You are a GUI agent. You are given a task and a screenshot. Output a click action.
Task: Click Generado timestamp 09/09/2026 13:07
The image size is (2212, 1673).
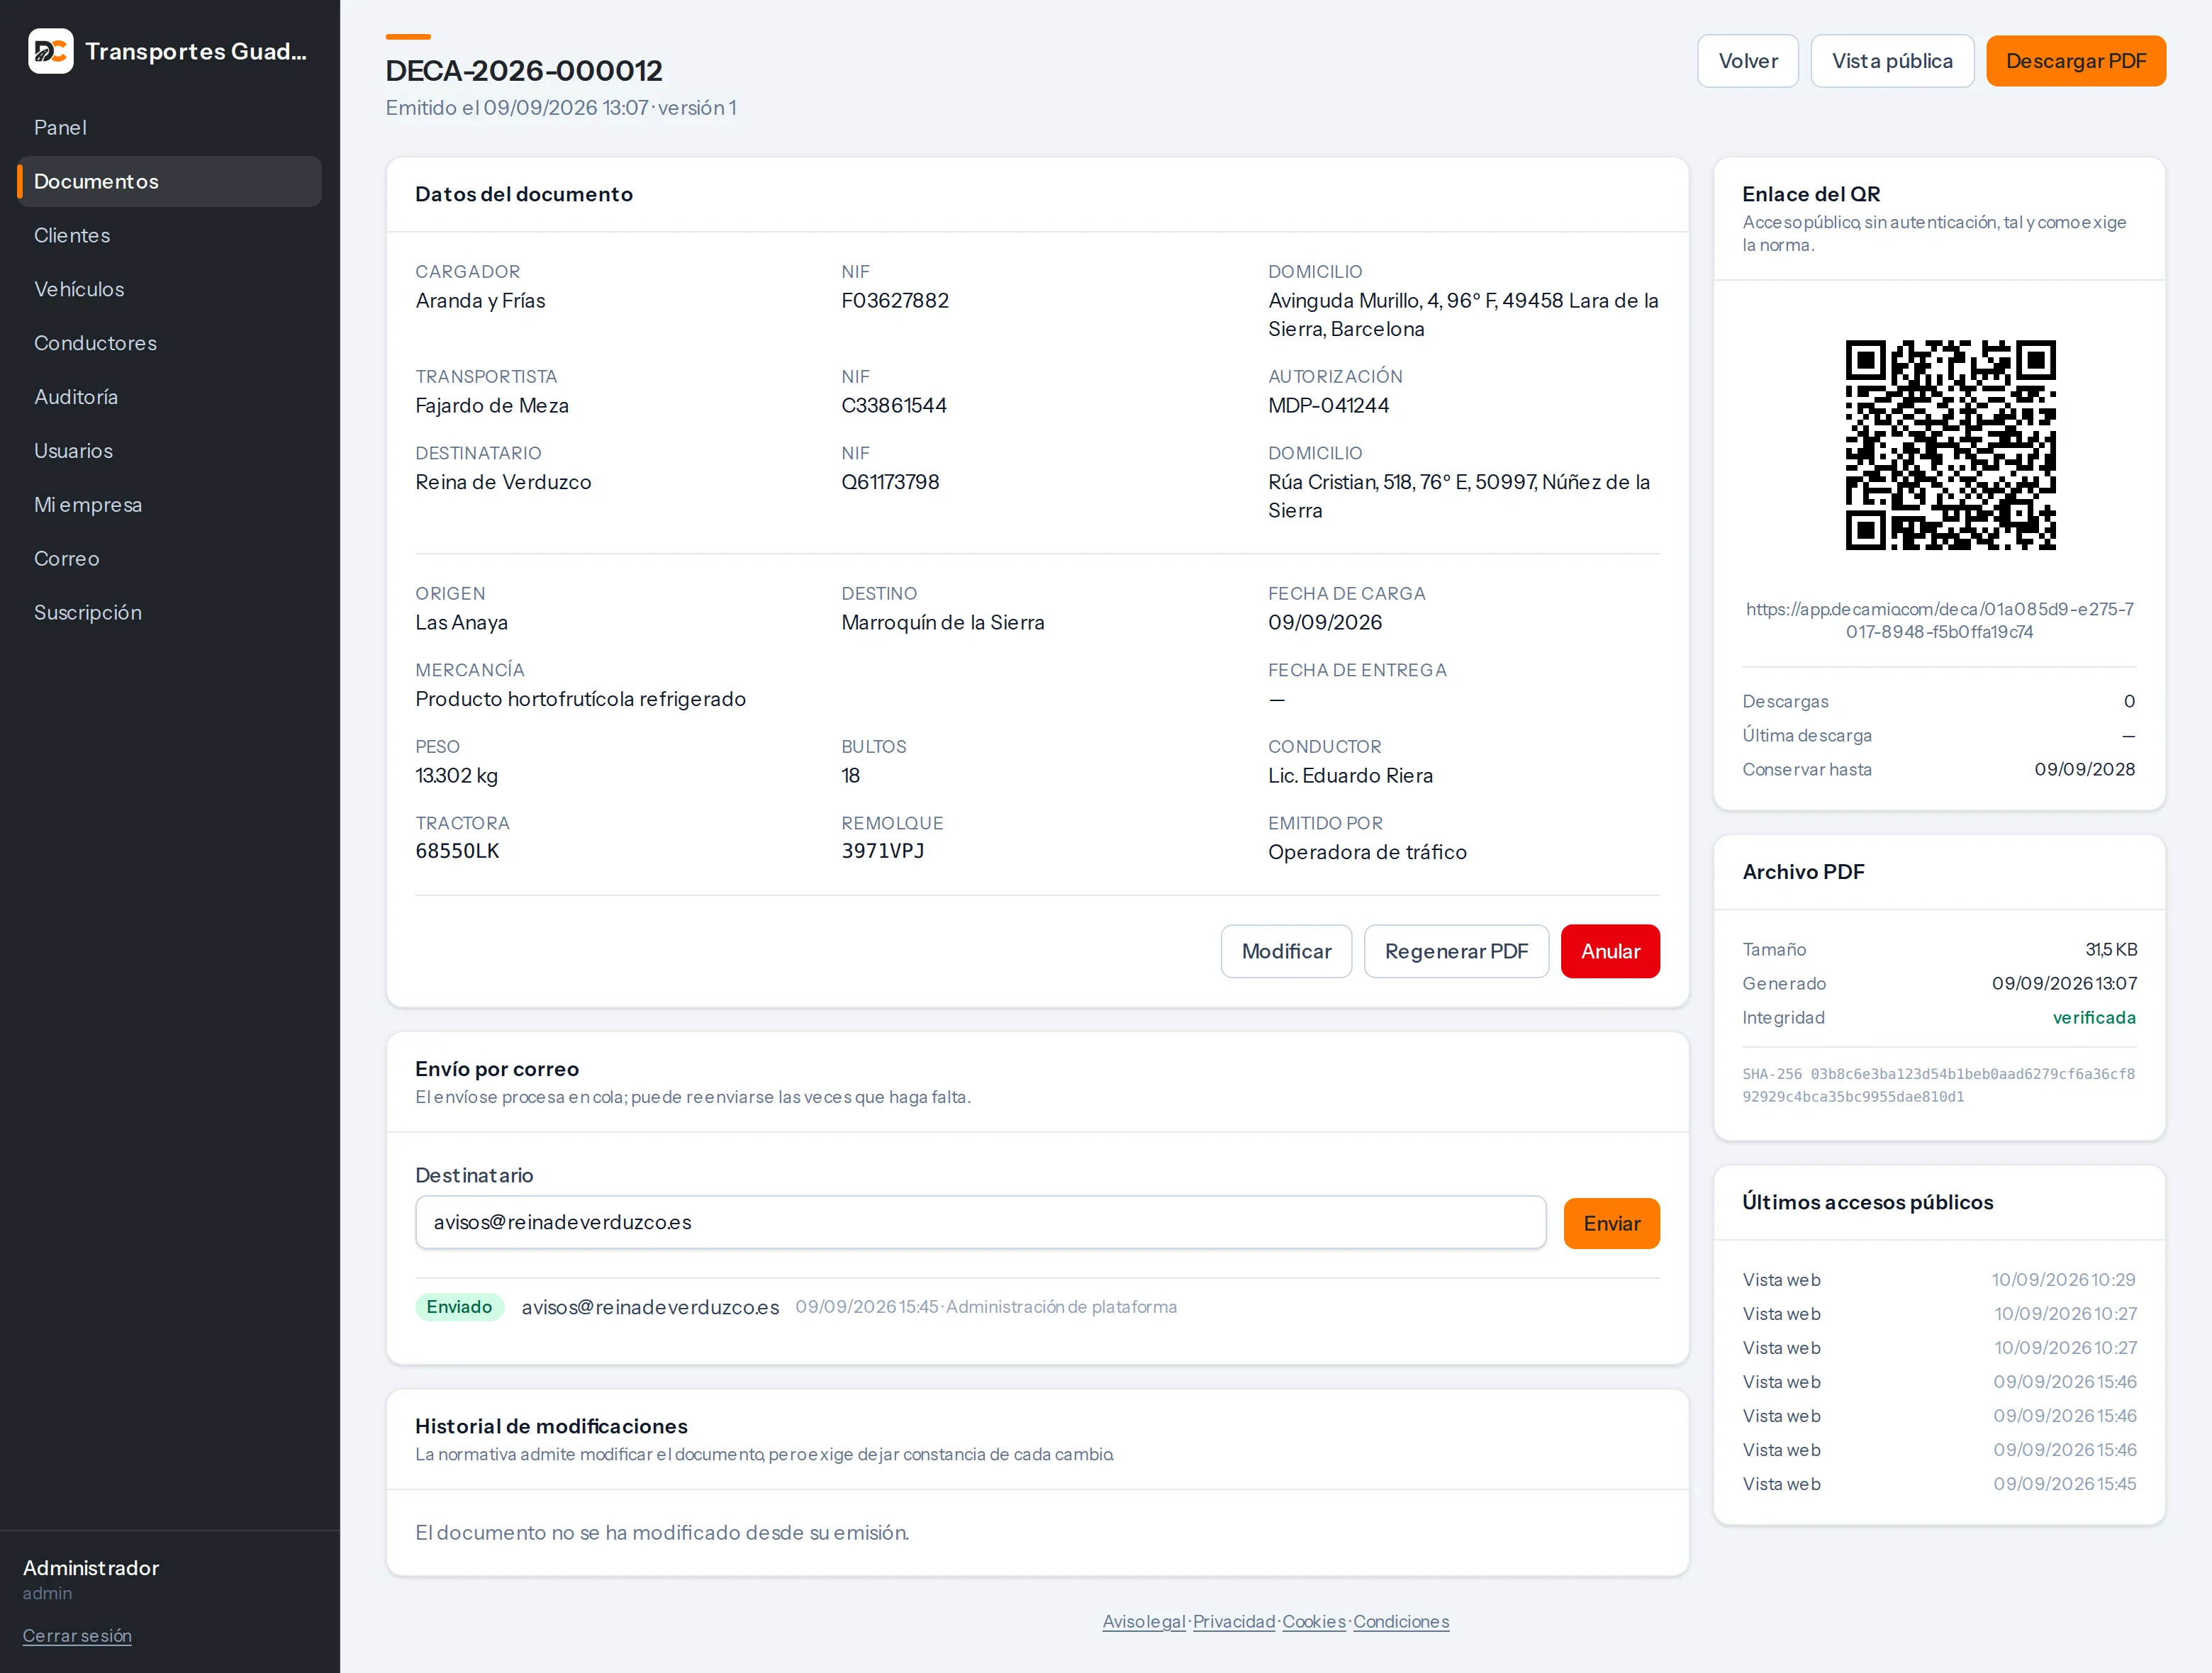2064,984
